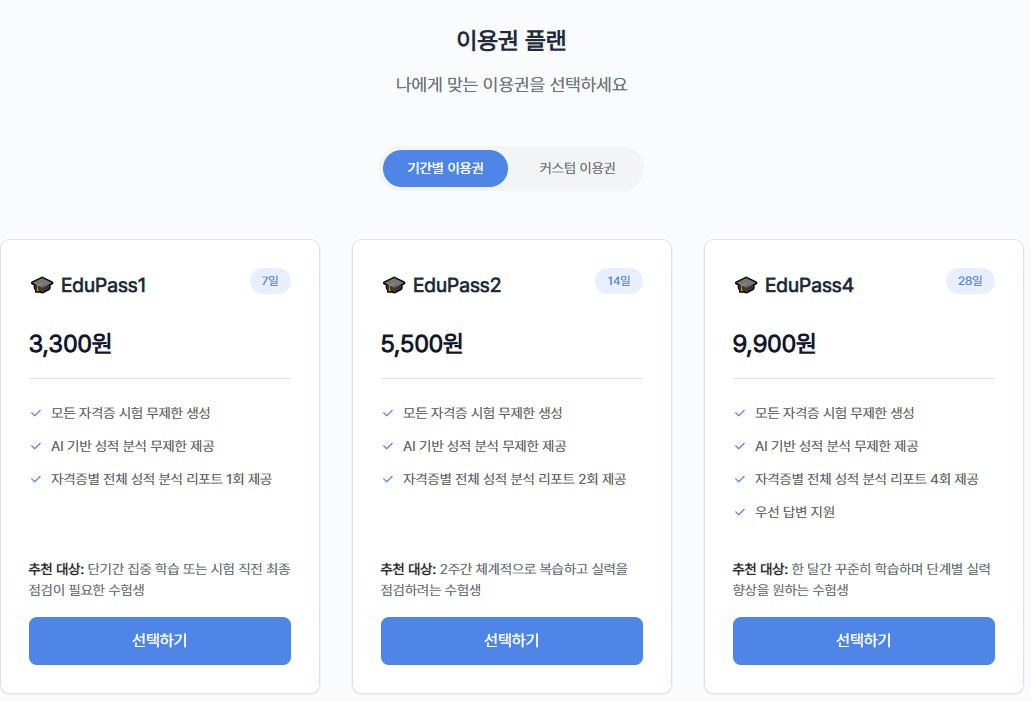This screenshot has width=1031, height=702.
Task: Switch to the 커스텀 이용권 tab
Action: pos(577,168)
